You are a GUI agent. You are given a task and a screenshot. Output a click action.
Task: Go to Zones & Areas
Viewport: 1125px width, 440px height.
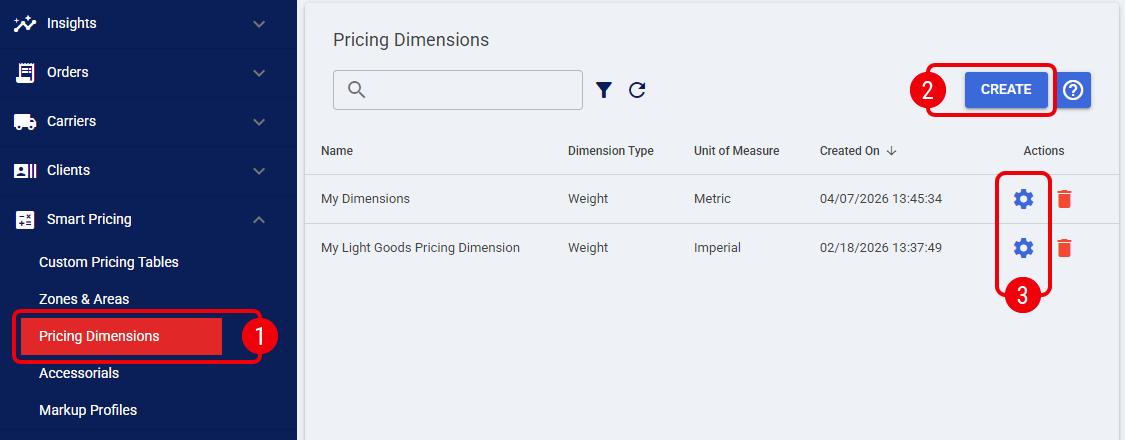(x=84, y=299)
